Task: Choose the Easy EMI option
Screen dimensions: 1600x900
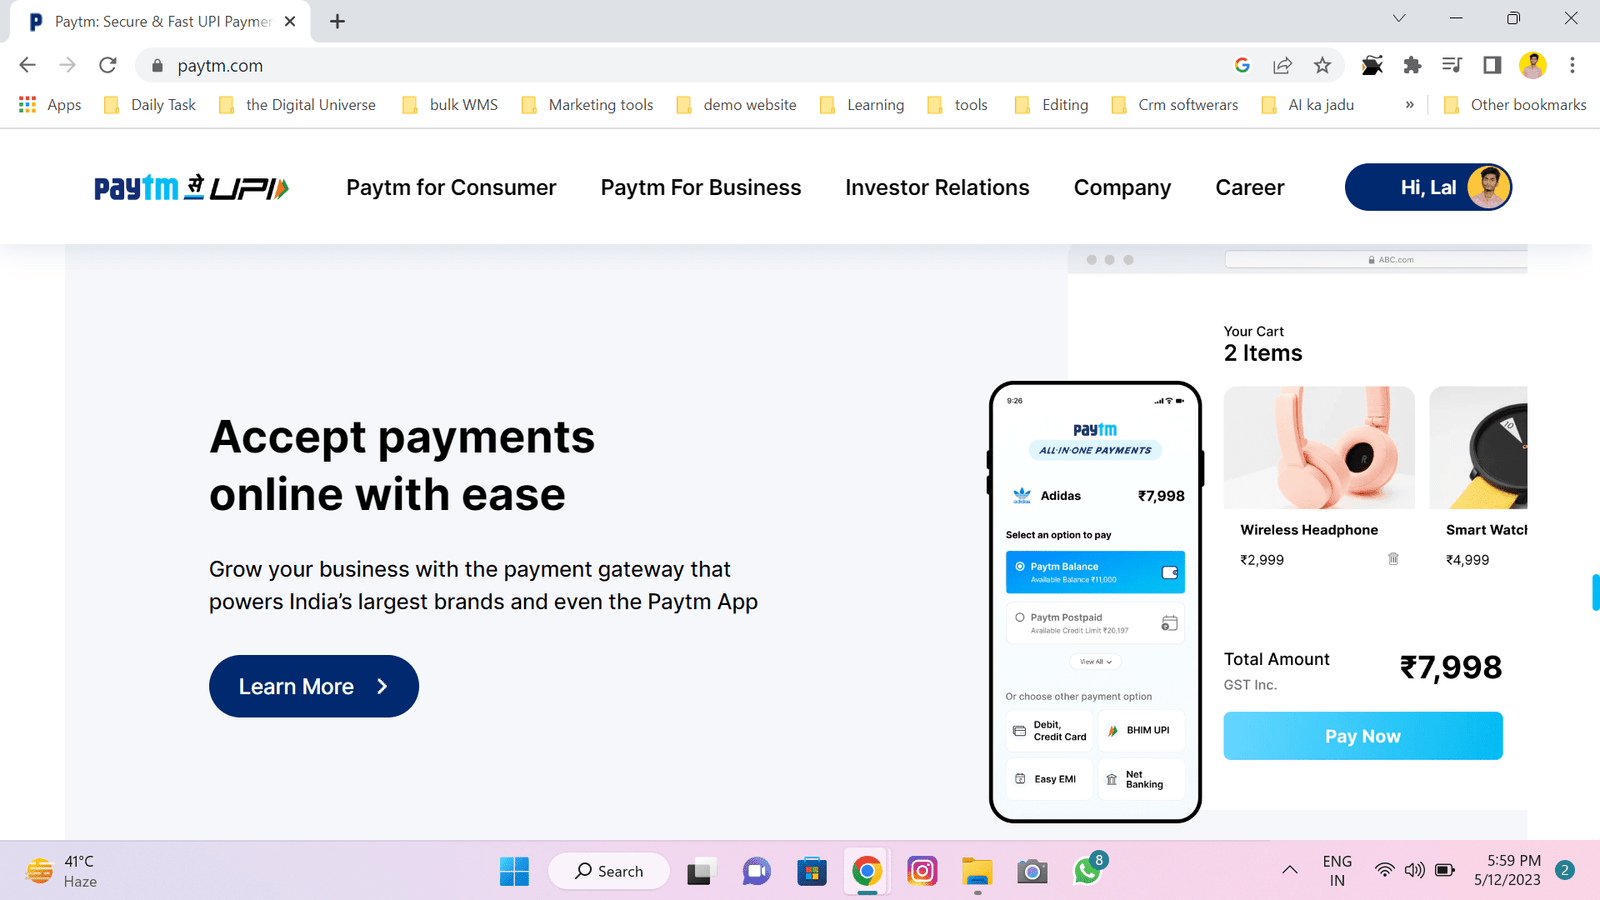Action: tap(1049, 779)
